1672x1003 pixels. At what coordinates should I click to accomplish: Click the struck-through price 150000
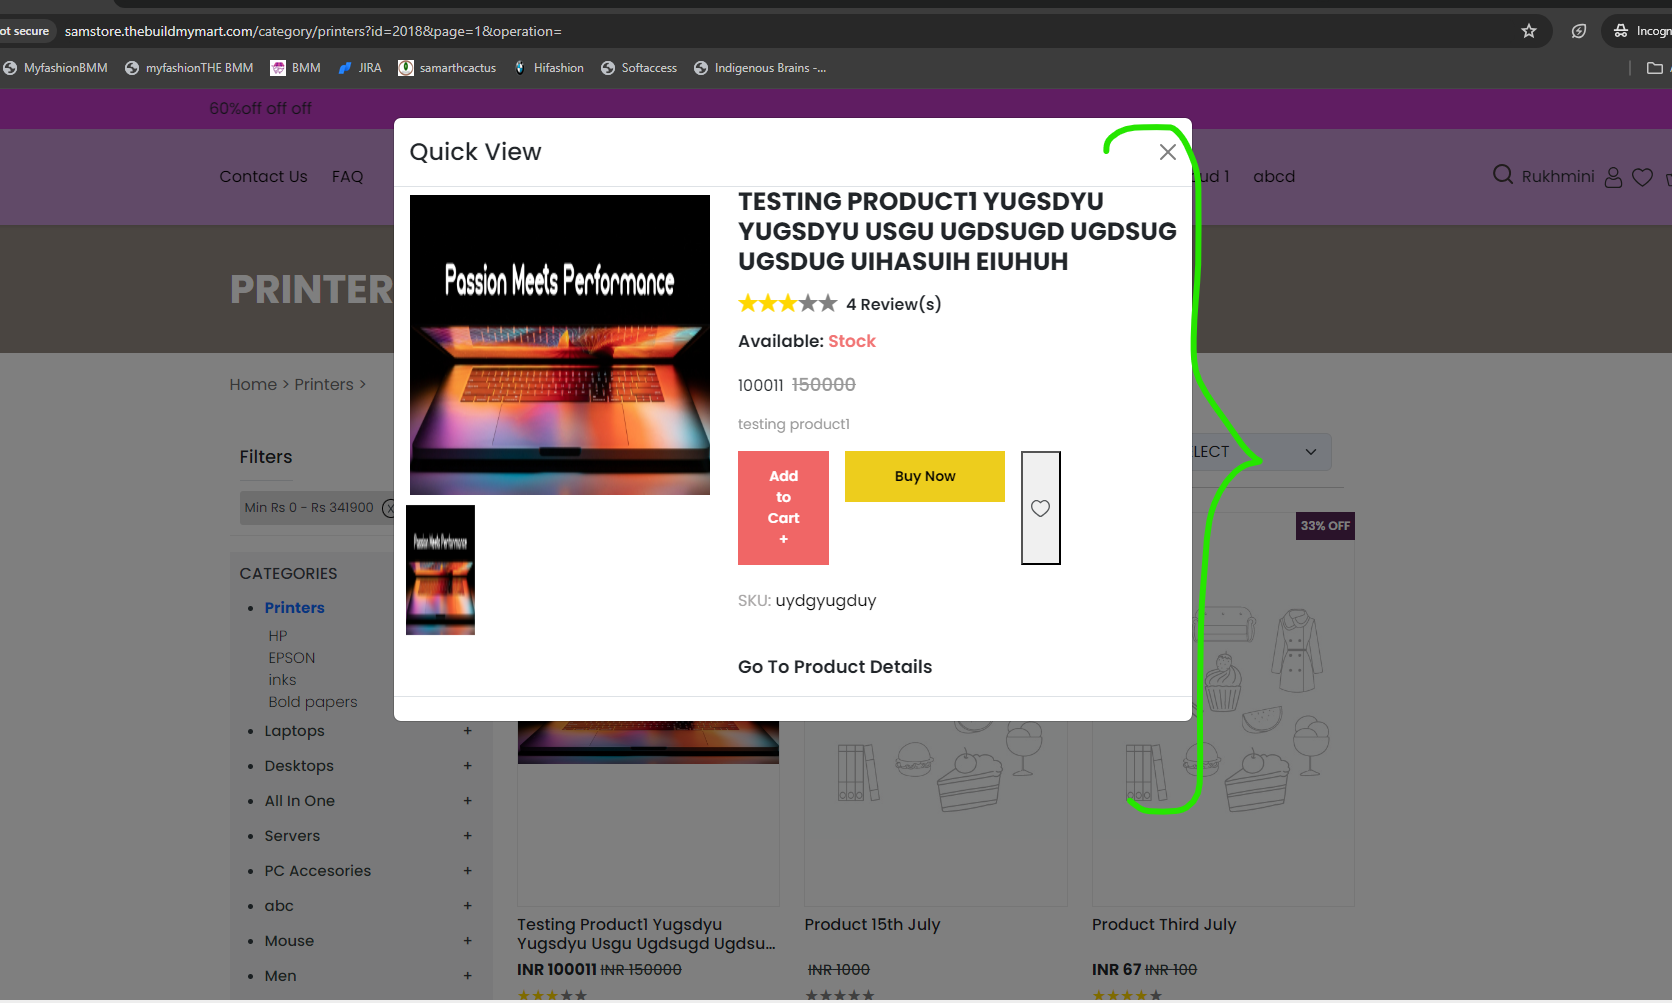pos(824,385)
